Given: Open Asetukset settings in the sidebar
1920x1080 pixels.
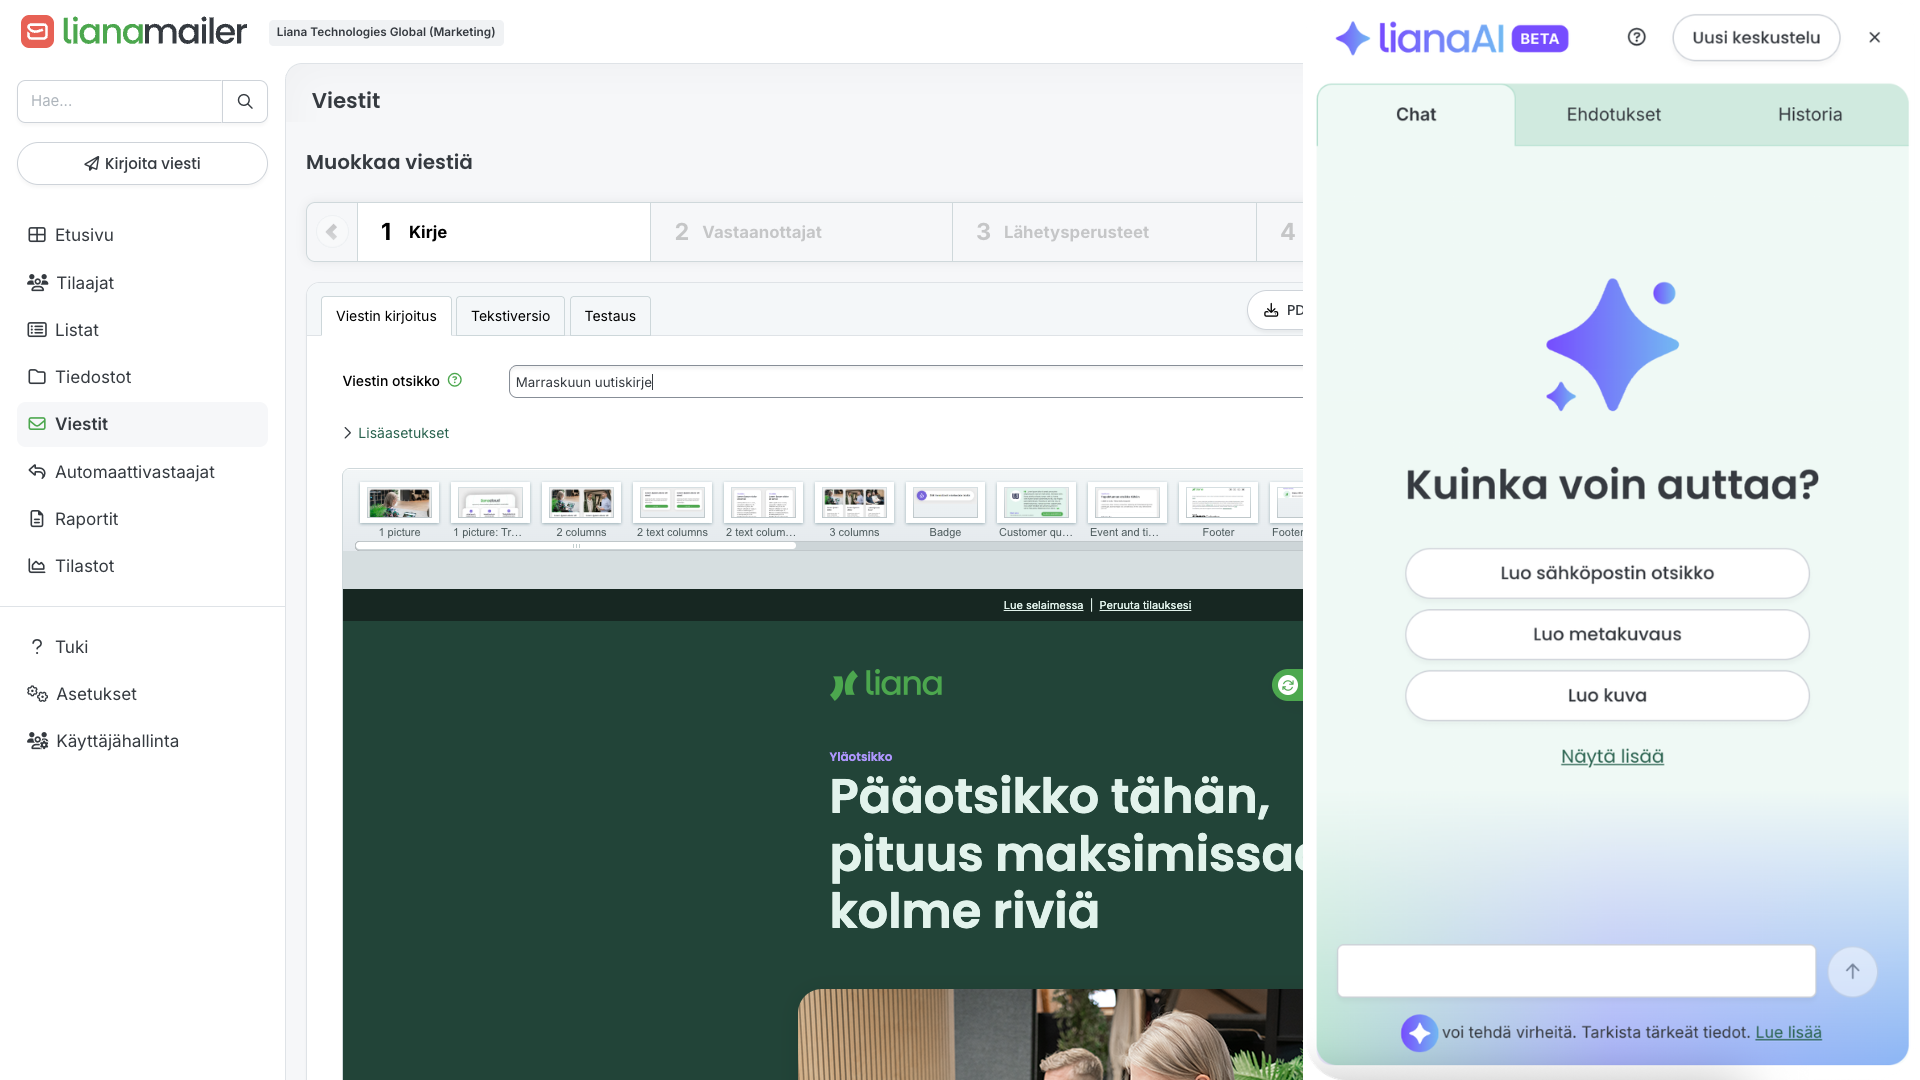Looking at the screenshot, I should (96, 694).
